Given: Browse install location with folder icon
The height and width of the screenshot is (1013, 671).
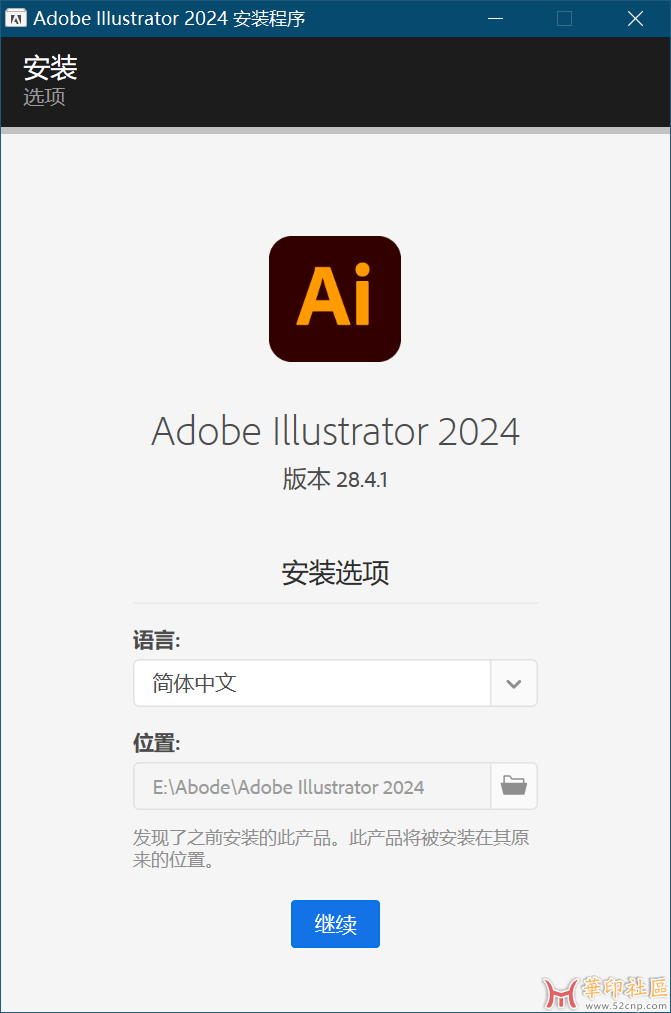Looking at the screenshot, I should (x=514, y=786).
